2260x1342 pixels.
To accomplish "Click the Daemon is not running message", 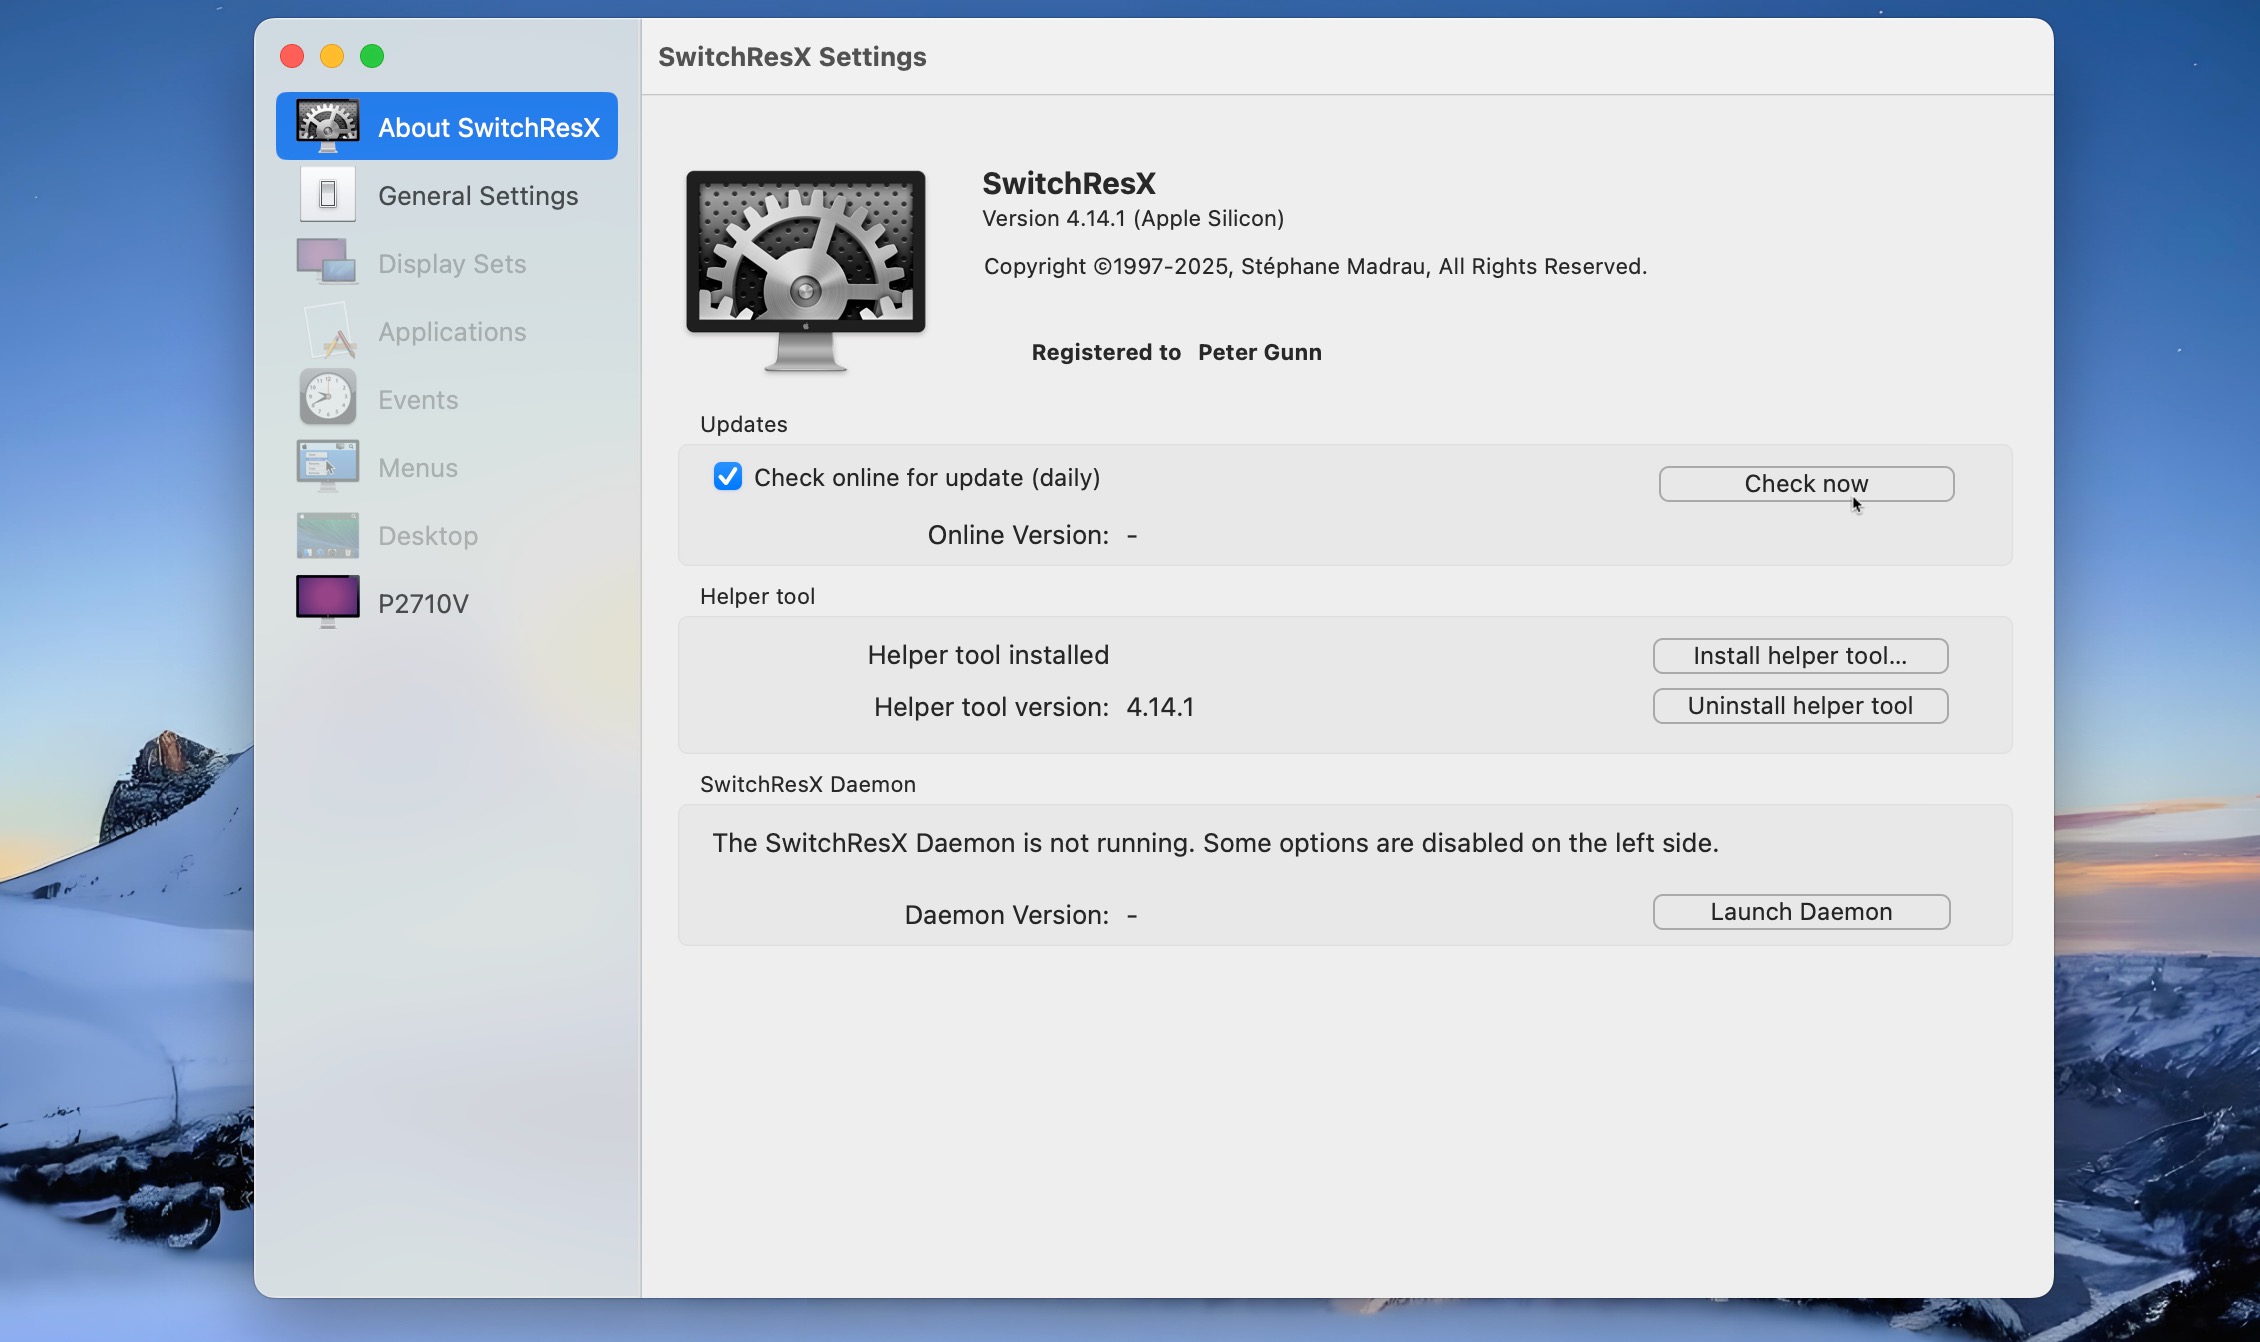I will click(1215, 843).
